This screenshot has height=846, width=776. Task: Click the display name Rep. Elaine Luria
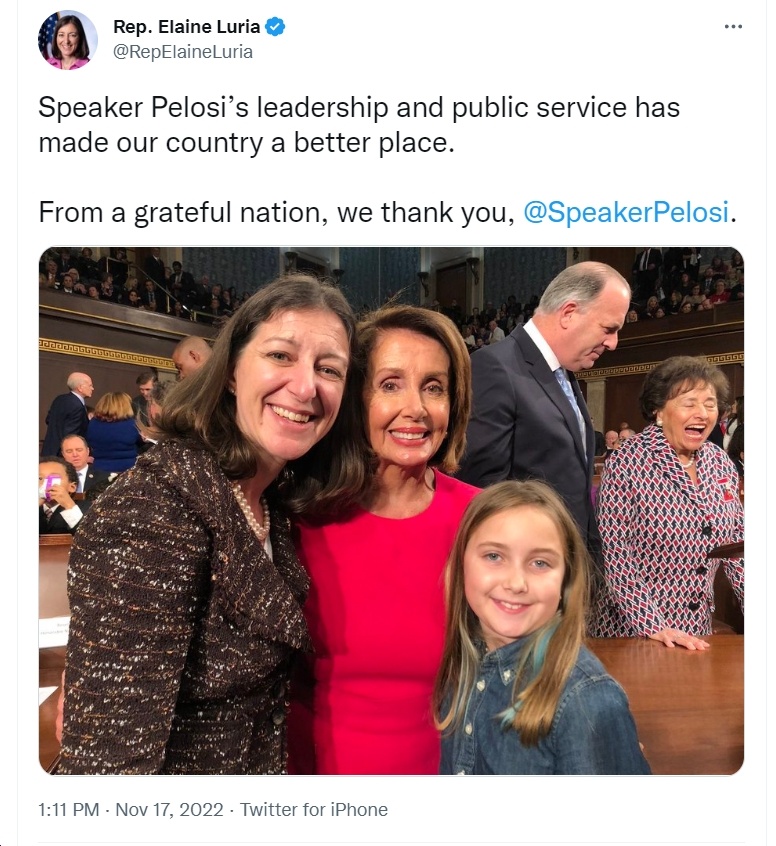[x=187, y=26]
